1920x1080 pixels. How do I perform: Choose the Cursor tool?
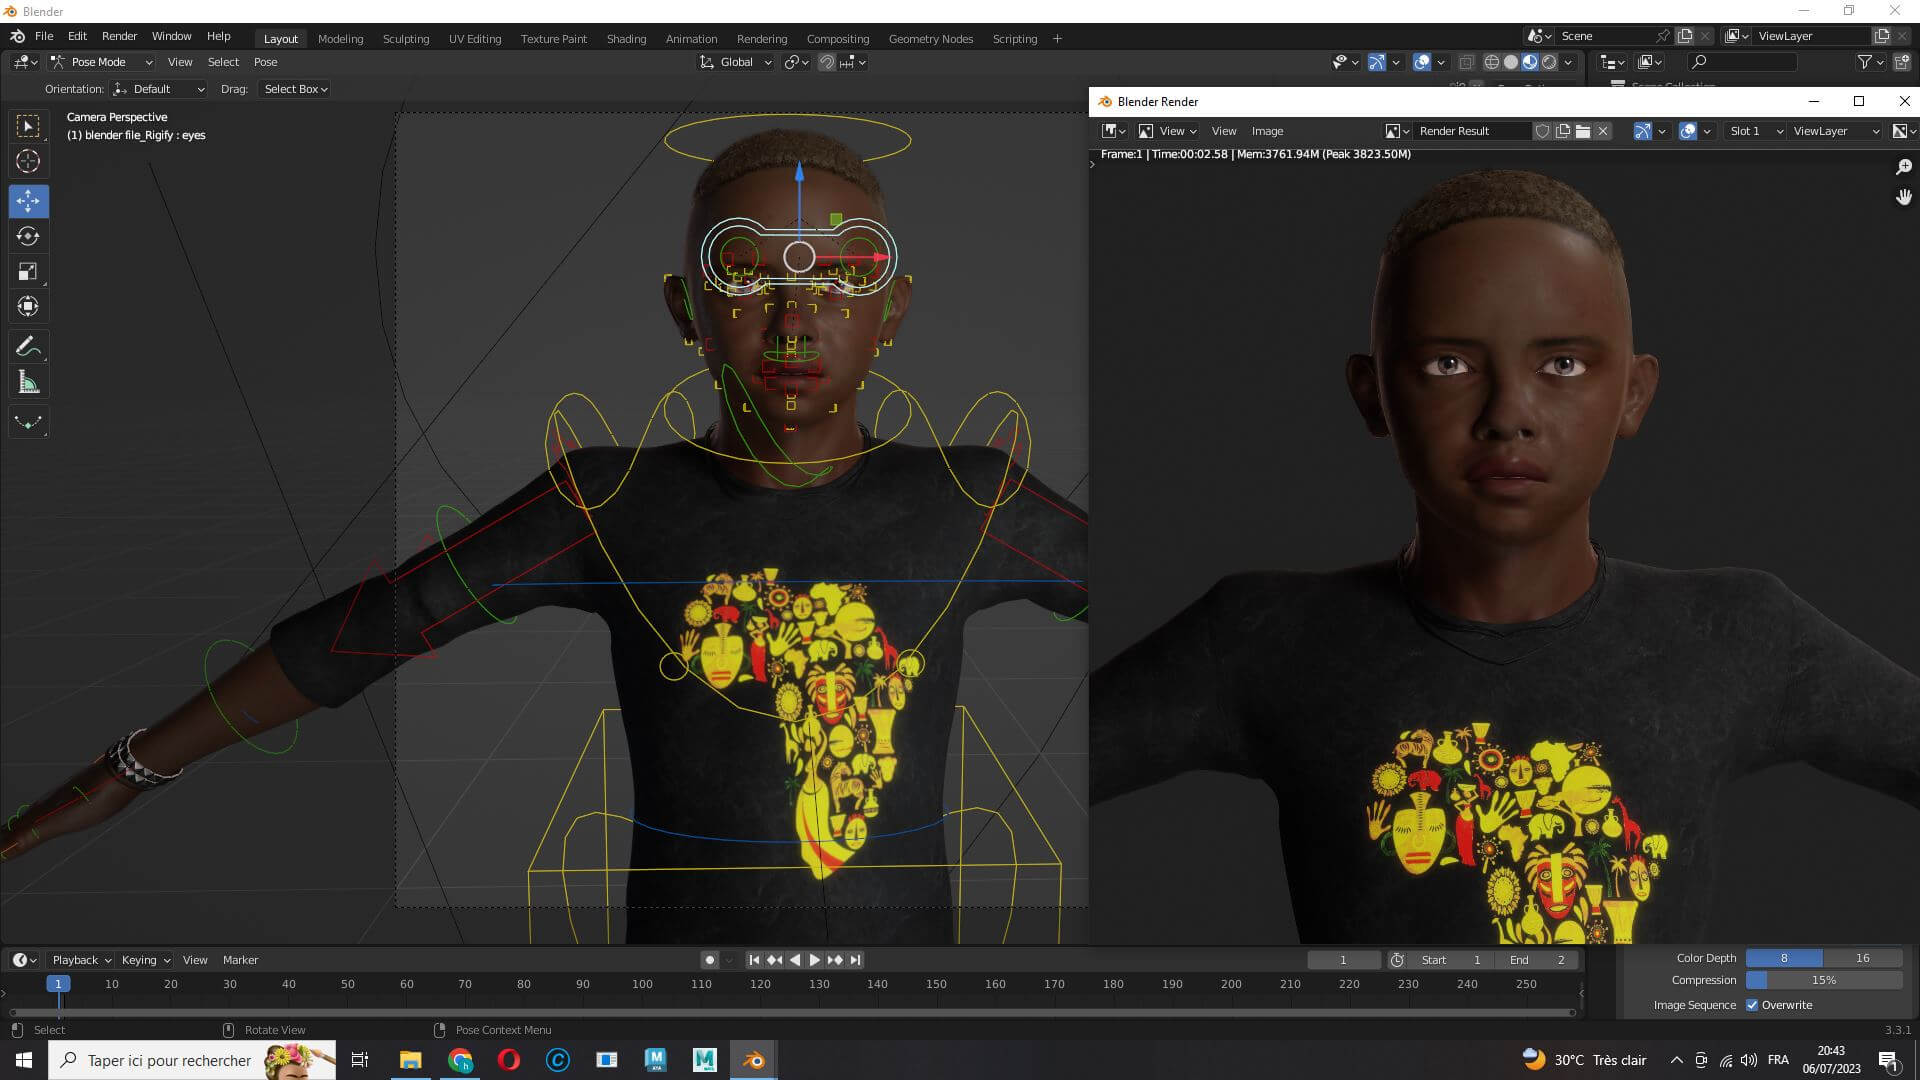[x=28, y=161]
